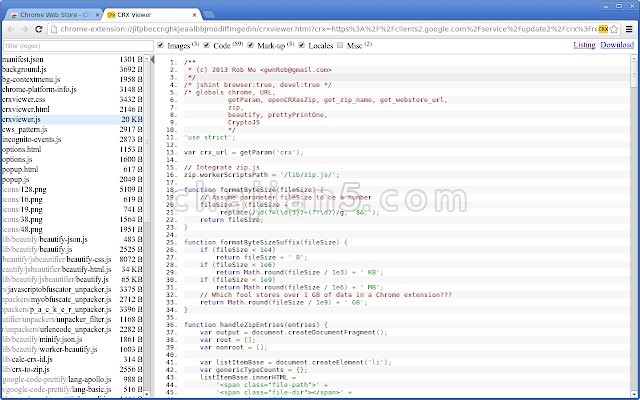Open urlencode_unpacker.js file

[72, 329]
